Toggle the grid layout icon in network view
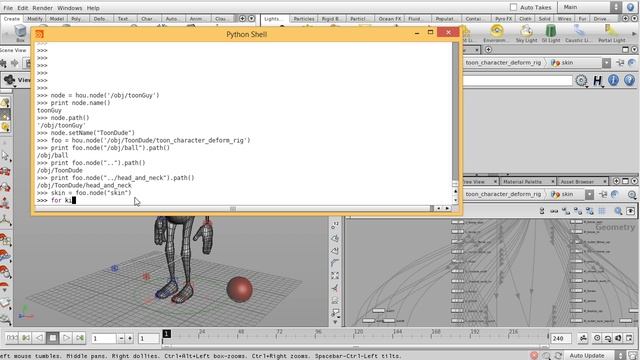Screen dimensions: 640x360 pos(602,211)
